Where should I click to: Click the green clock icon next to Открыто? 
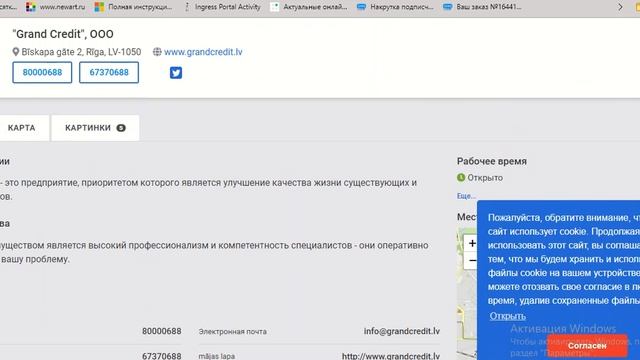coord(461,178)
